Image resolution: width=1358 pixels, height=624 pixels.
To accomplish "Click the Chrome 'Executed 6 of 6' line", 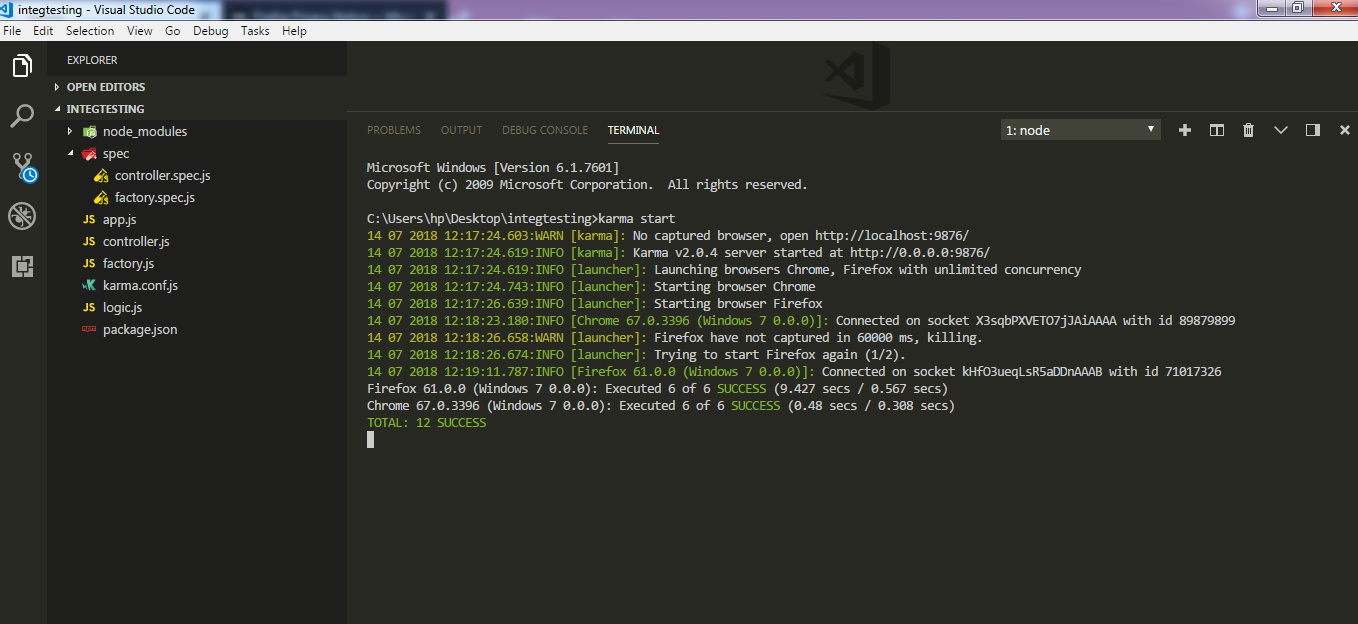I will pyautogui.click(x=661, y=405).
